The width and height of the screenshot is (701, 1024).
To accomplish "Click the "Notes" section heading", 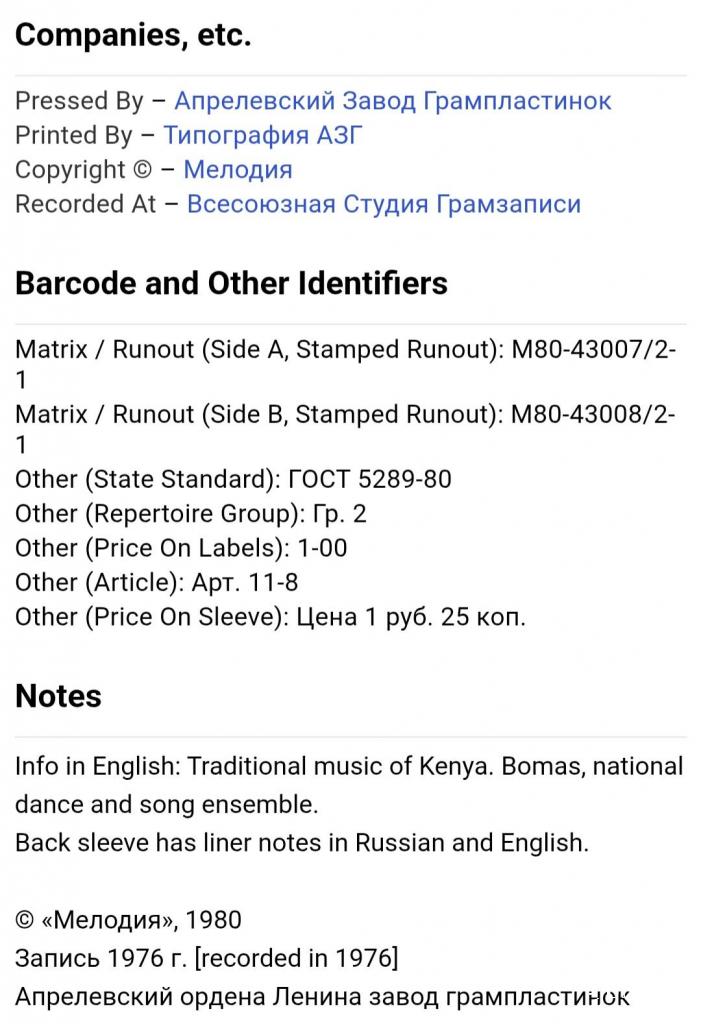I will click(x=58, y=696).
